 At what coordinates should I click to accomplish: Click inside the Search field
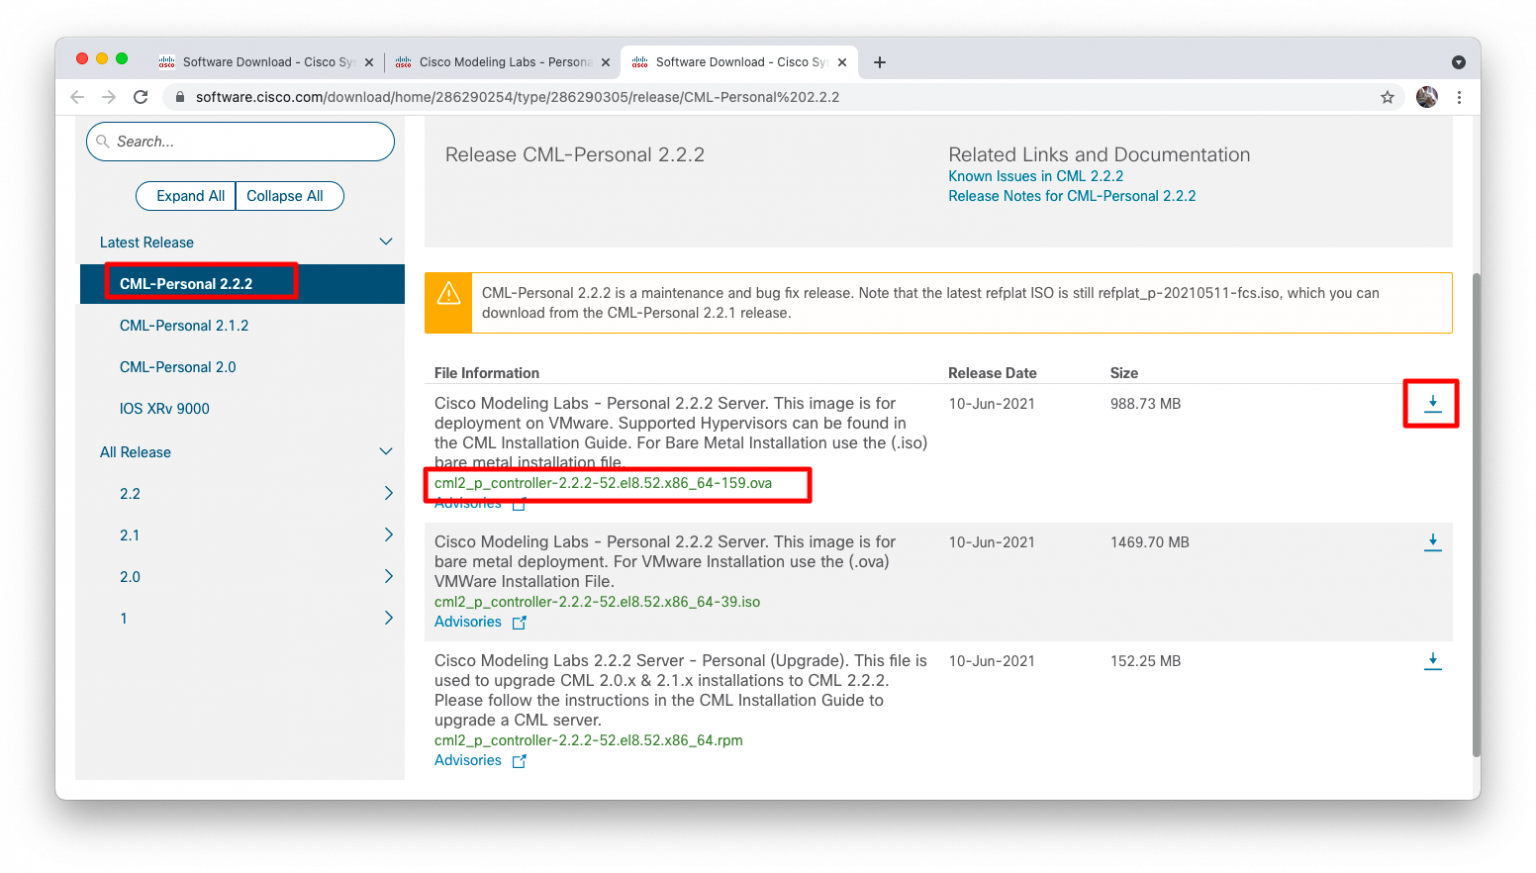pyautogui.click(x=240, y=141)
